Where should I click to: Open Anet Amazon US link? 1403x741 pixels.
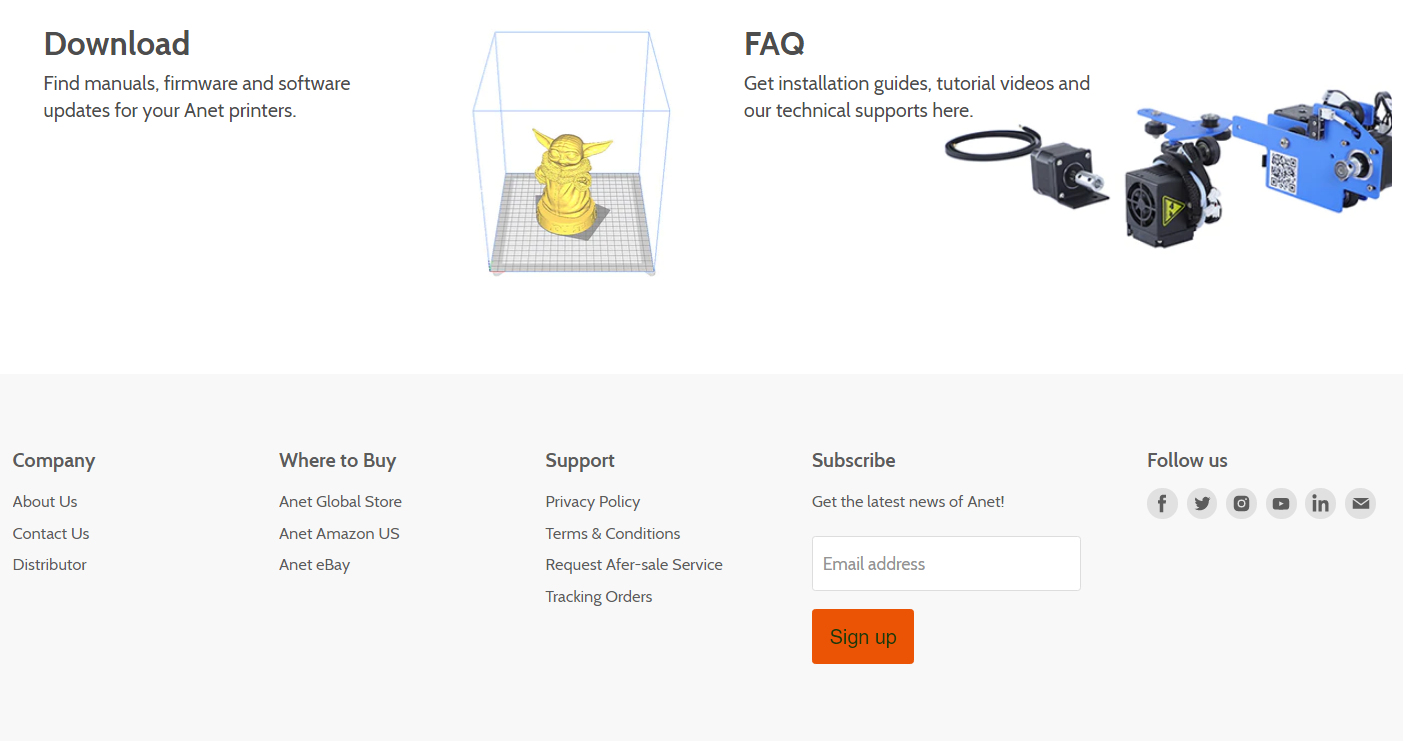click(x=339, y=534)
